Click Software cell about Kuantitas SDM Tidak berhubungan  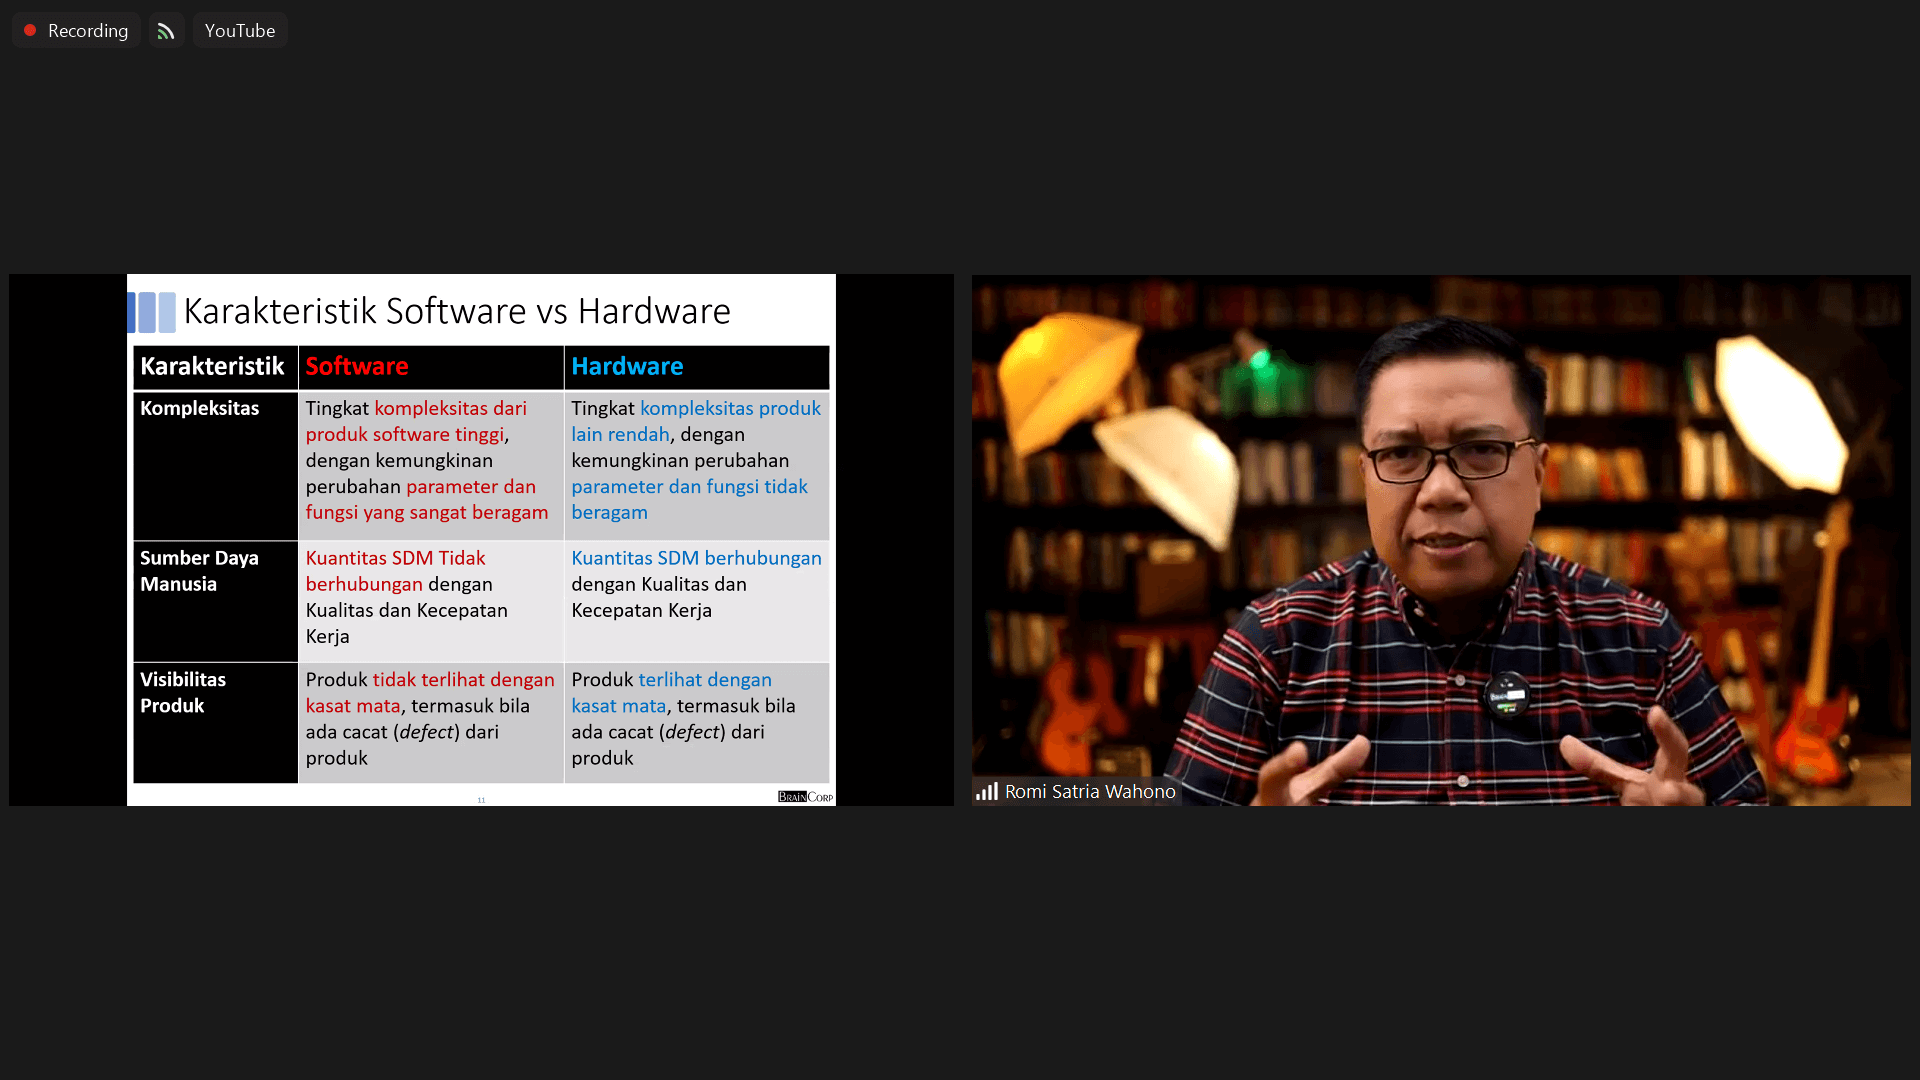(x=430, y=597)
